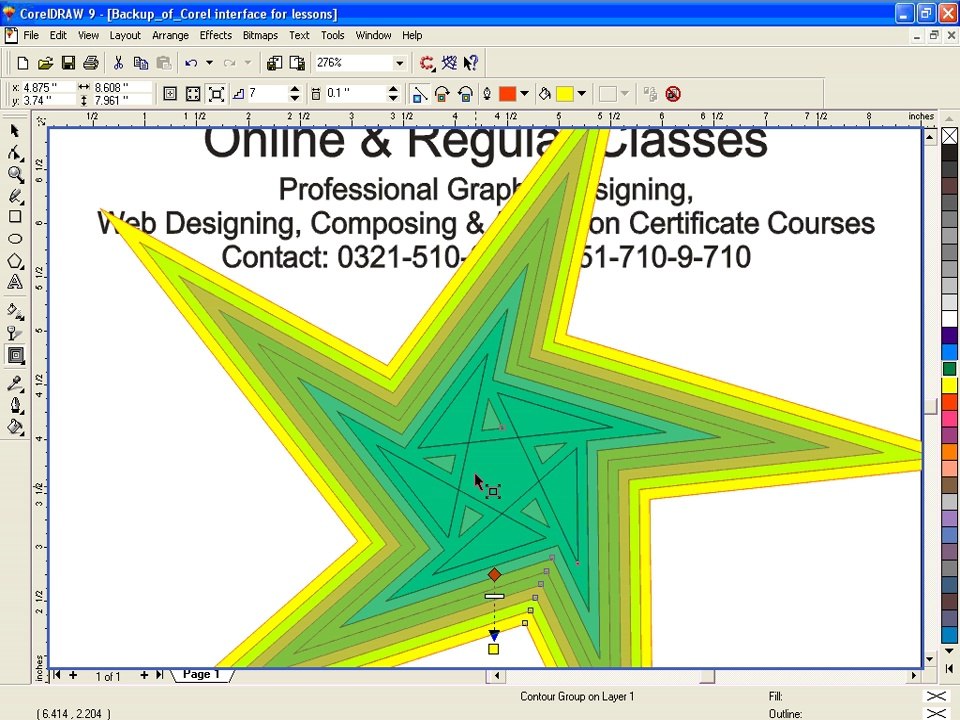
Task: Open the contour fill color dropdown
Action: [x=582, y=94]
